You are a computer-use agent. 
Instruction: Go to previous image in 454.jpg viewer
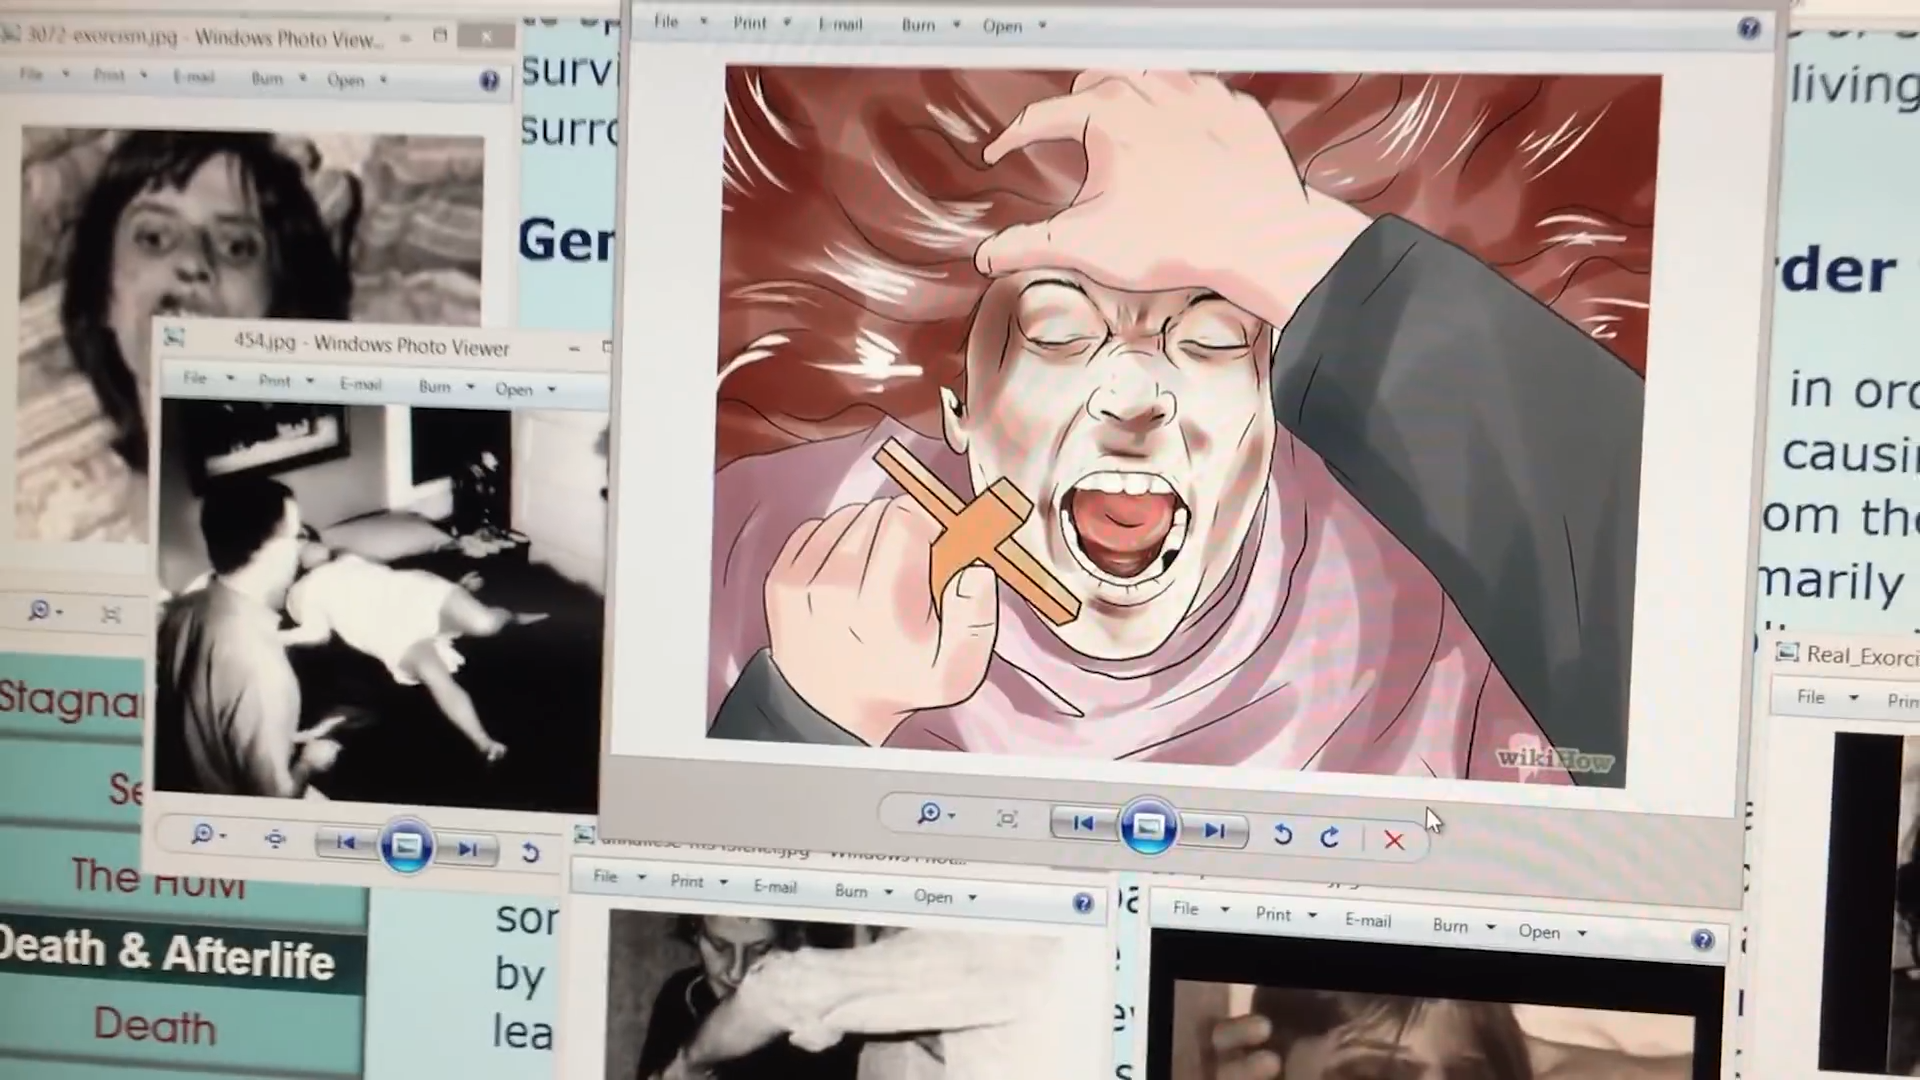click(345, 843)
